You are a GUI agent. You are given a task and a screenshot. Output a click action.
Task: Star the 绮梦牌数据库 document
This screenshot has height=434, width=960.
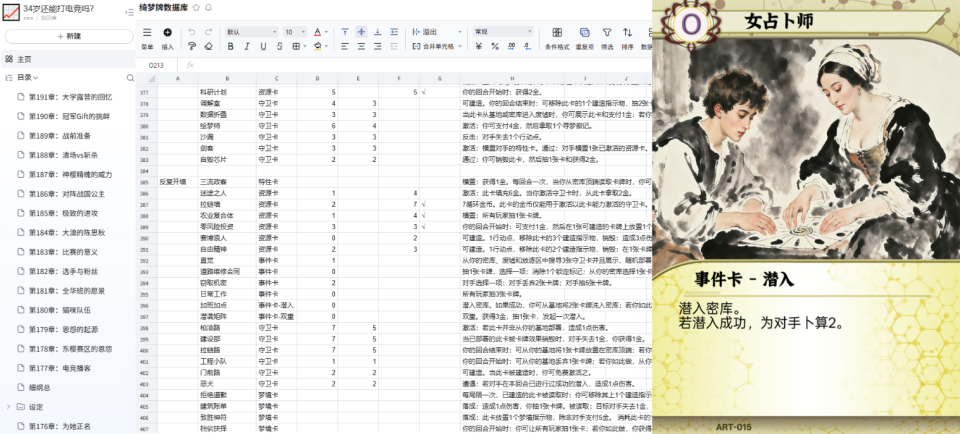click(196, 7)
